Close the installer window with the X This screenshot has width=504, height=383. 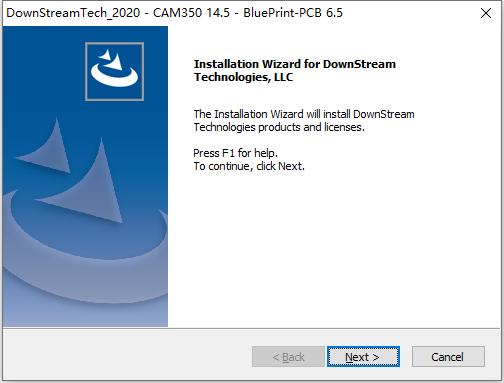(x=486, y=13)
